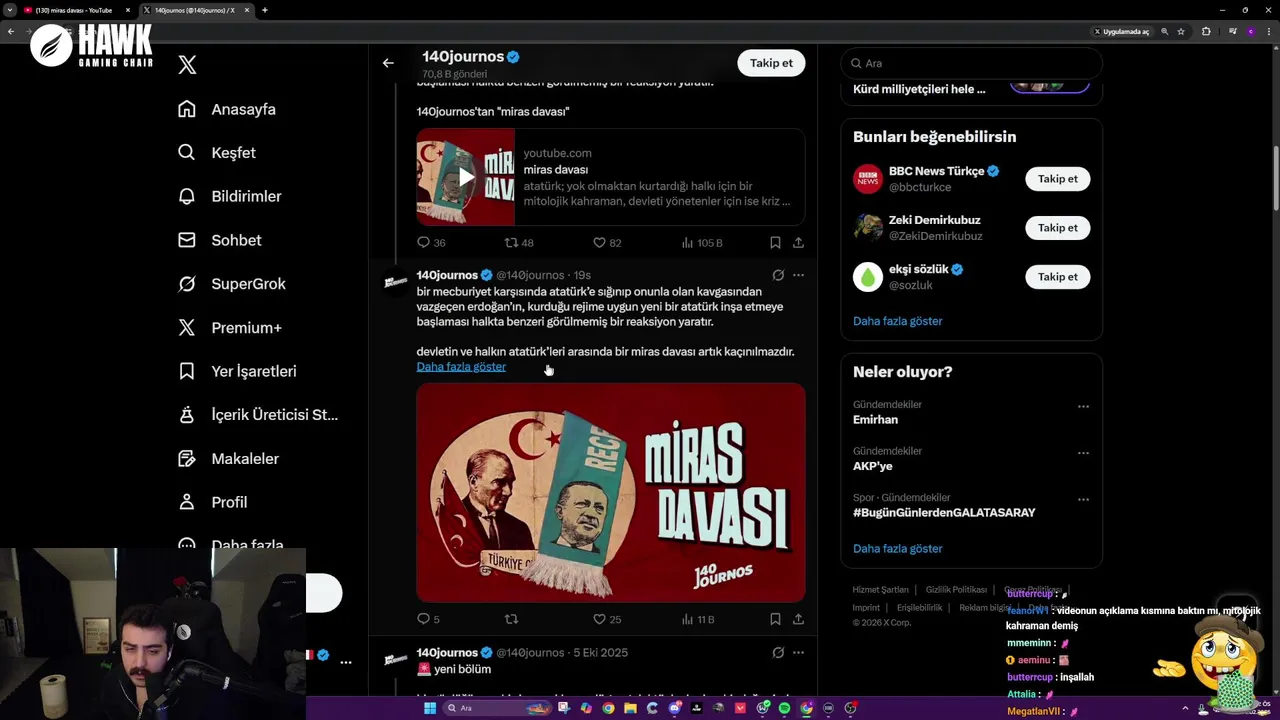
Task: Reply to the post with 36 comments
Action: coord(431,243)
